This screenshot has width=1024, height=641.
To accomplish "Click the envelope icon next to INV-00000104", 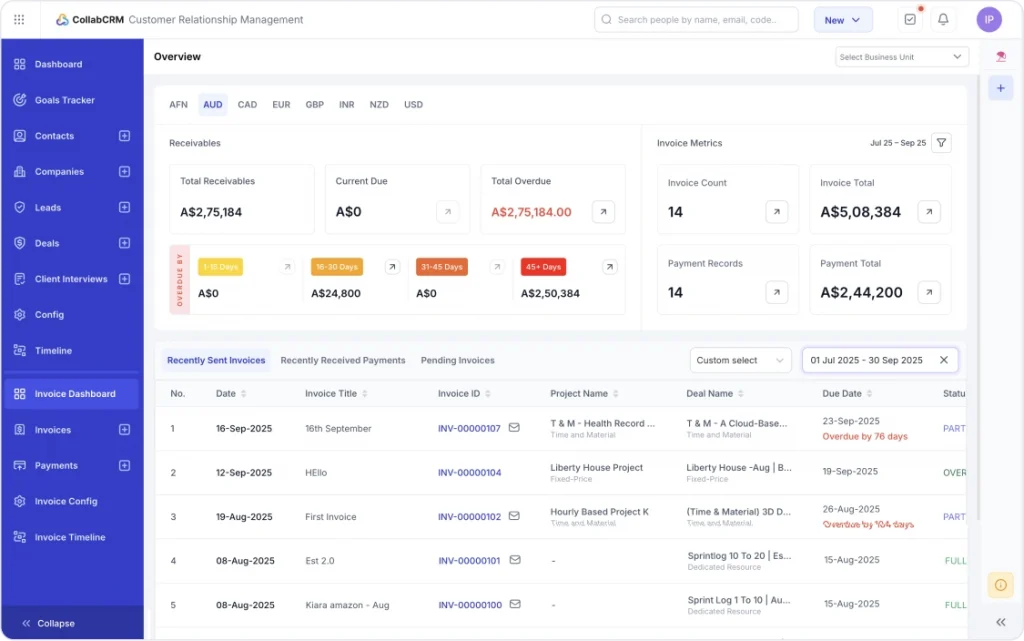I will click(x=514, y=472).
